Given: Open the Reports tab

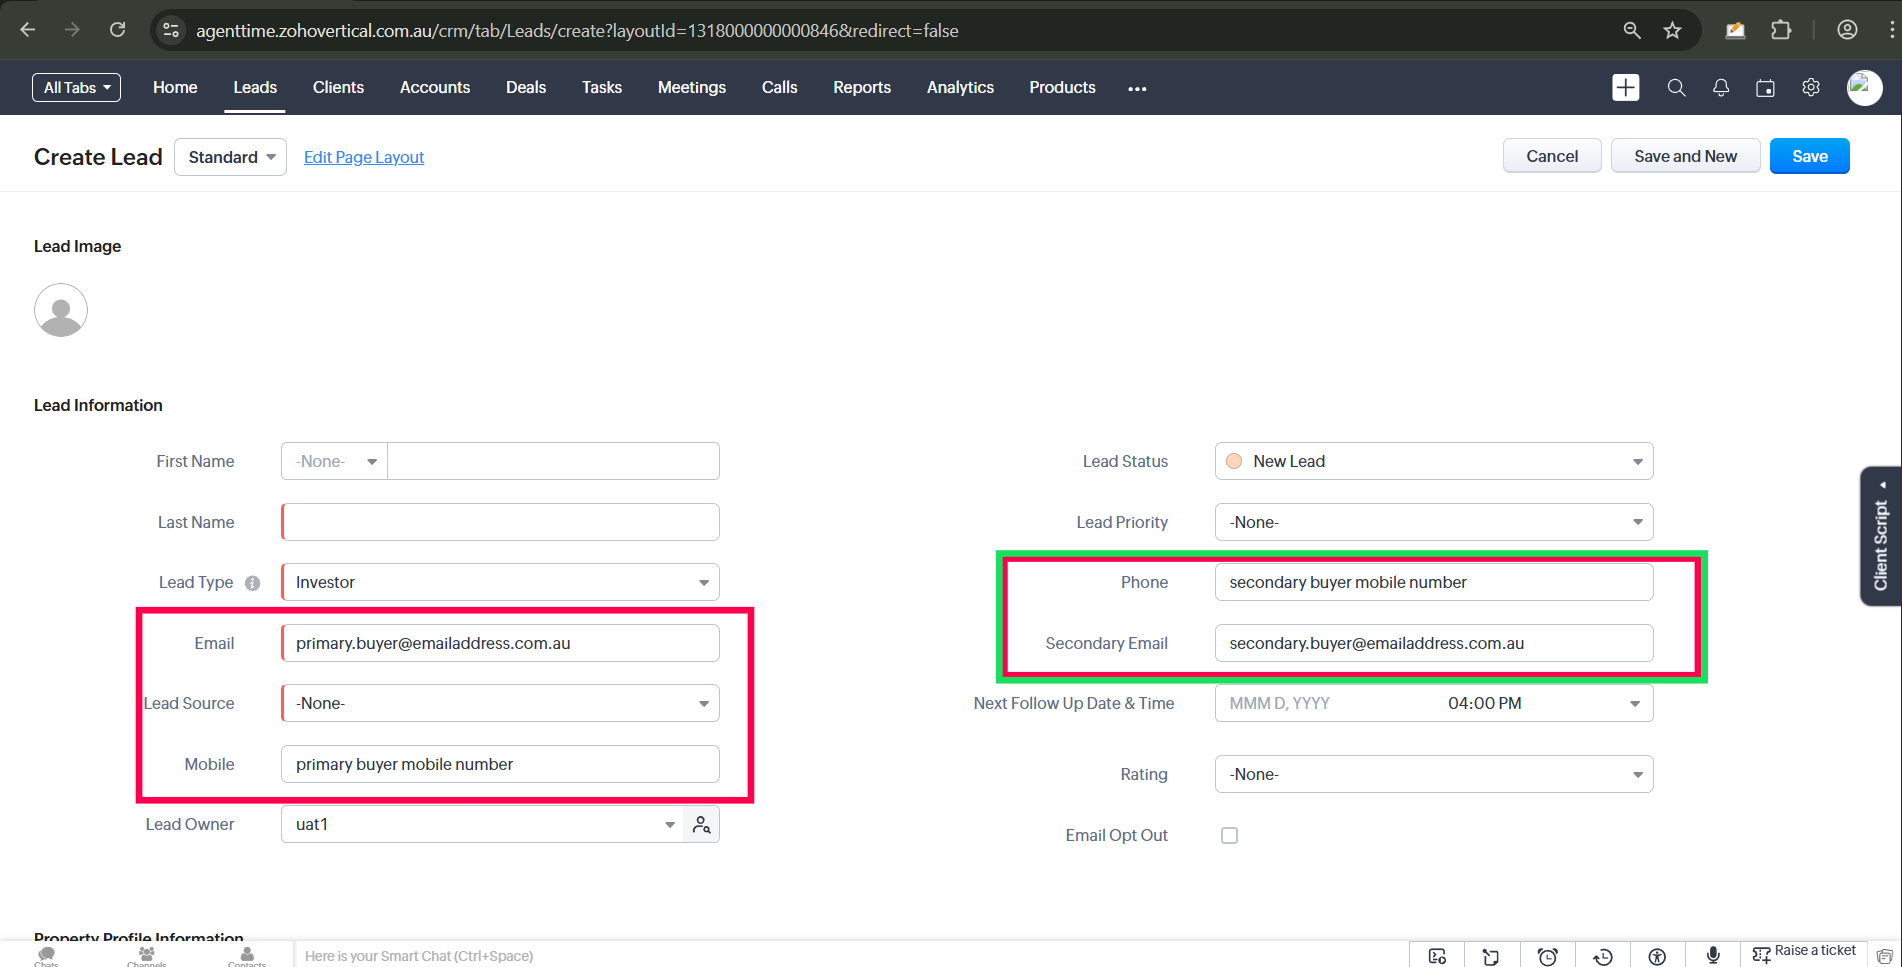Looking at the screenshot, I should 861,88.
